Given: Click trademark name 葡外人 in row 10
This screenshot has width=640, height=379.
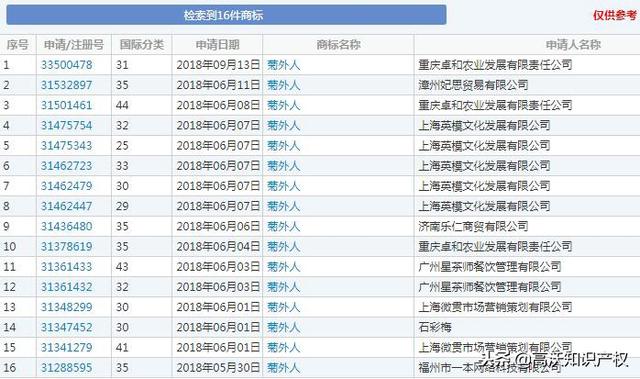Looking at the screenshot, I should coord(284,246).
